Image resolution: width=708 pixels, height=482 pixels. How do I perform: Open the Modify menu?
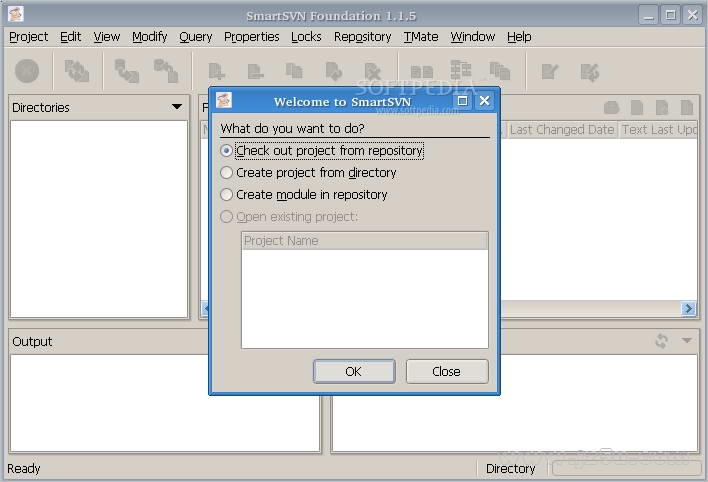149,37
